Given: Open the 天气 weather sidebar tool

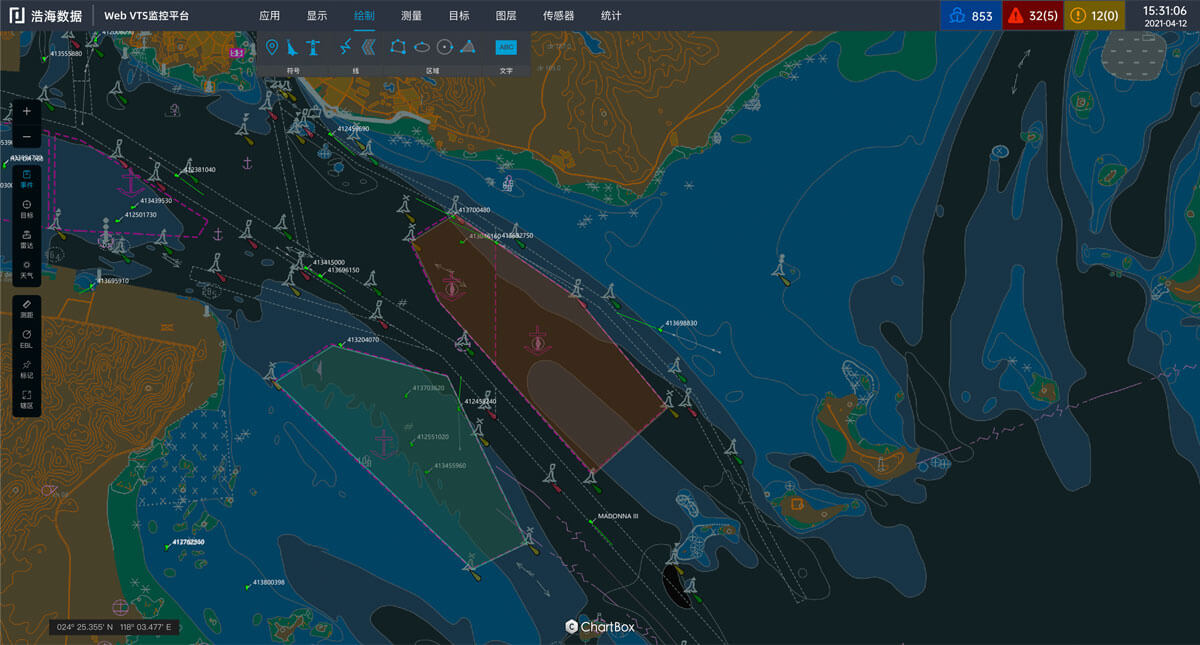Looking at the screenshot, I should click(27, 269).
